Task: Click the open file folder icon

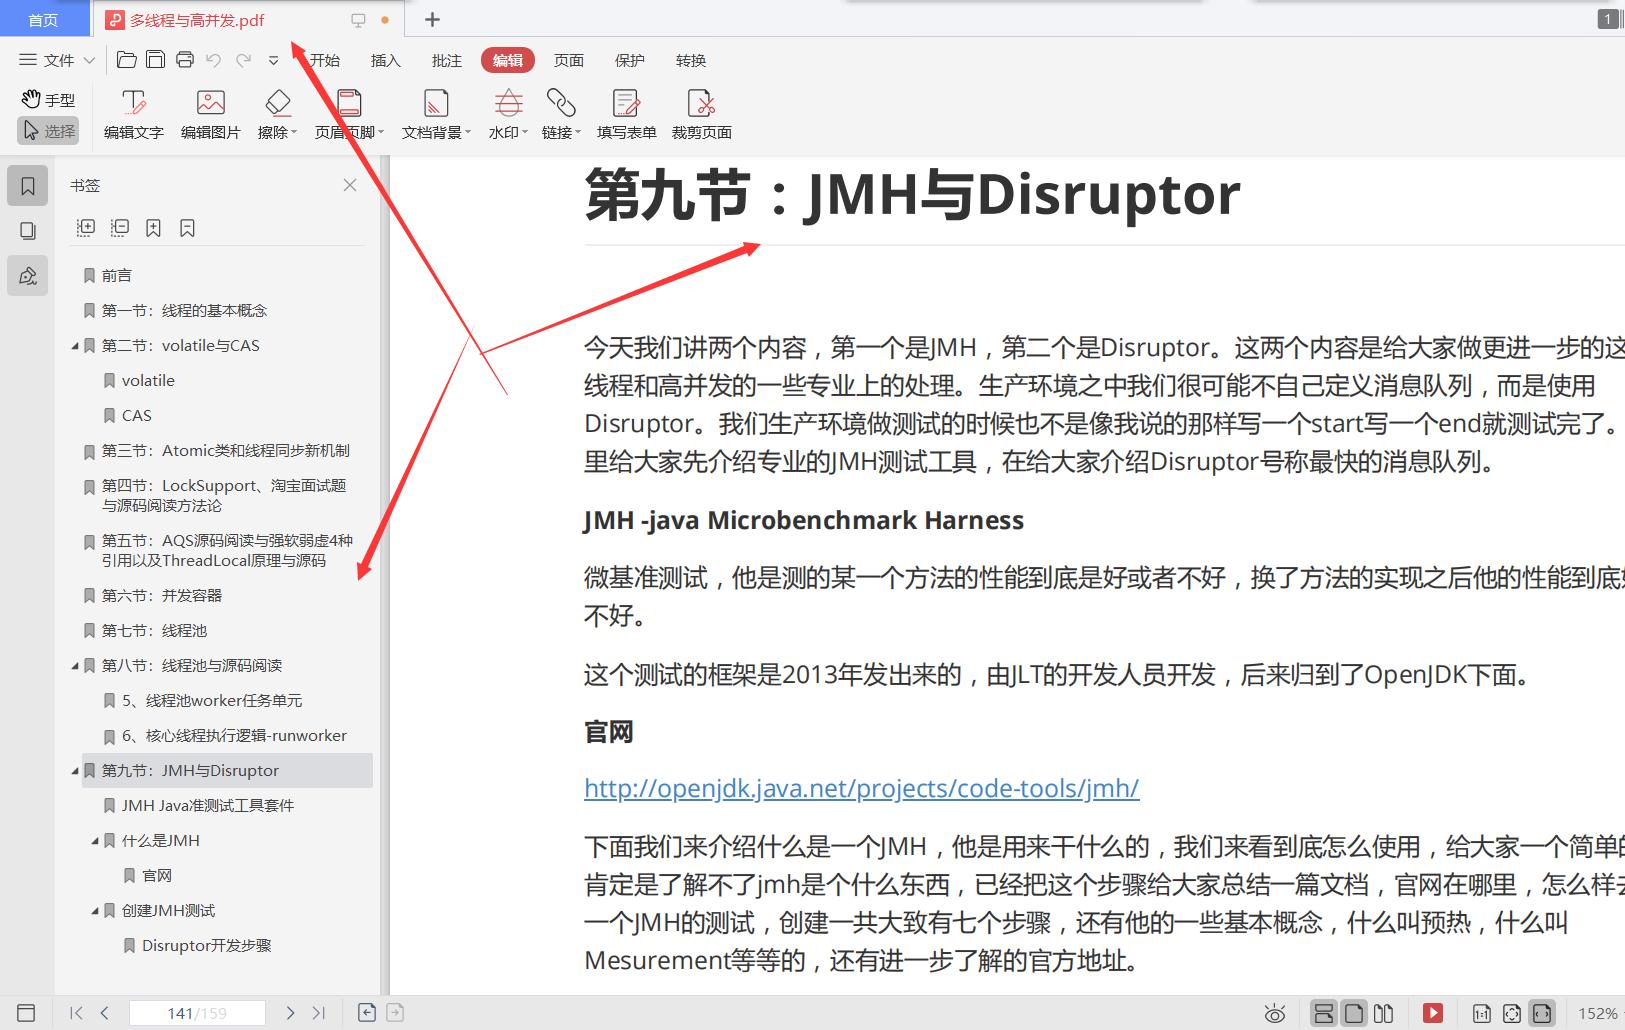Action: (127, 60)
